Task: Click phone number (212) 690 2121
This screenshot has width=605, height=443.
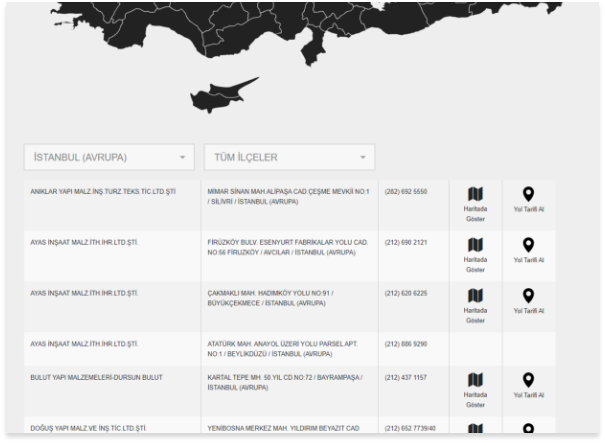Action: pyautogui.click(x=406, y=242)
